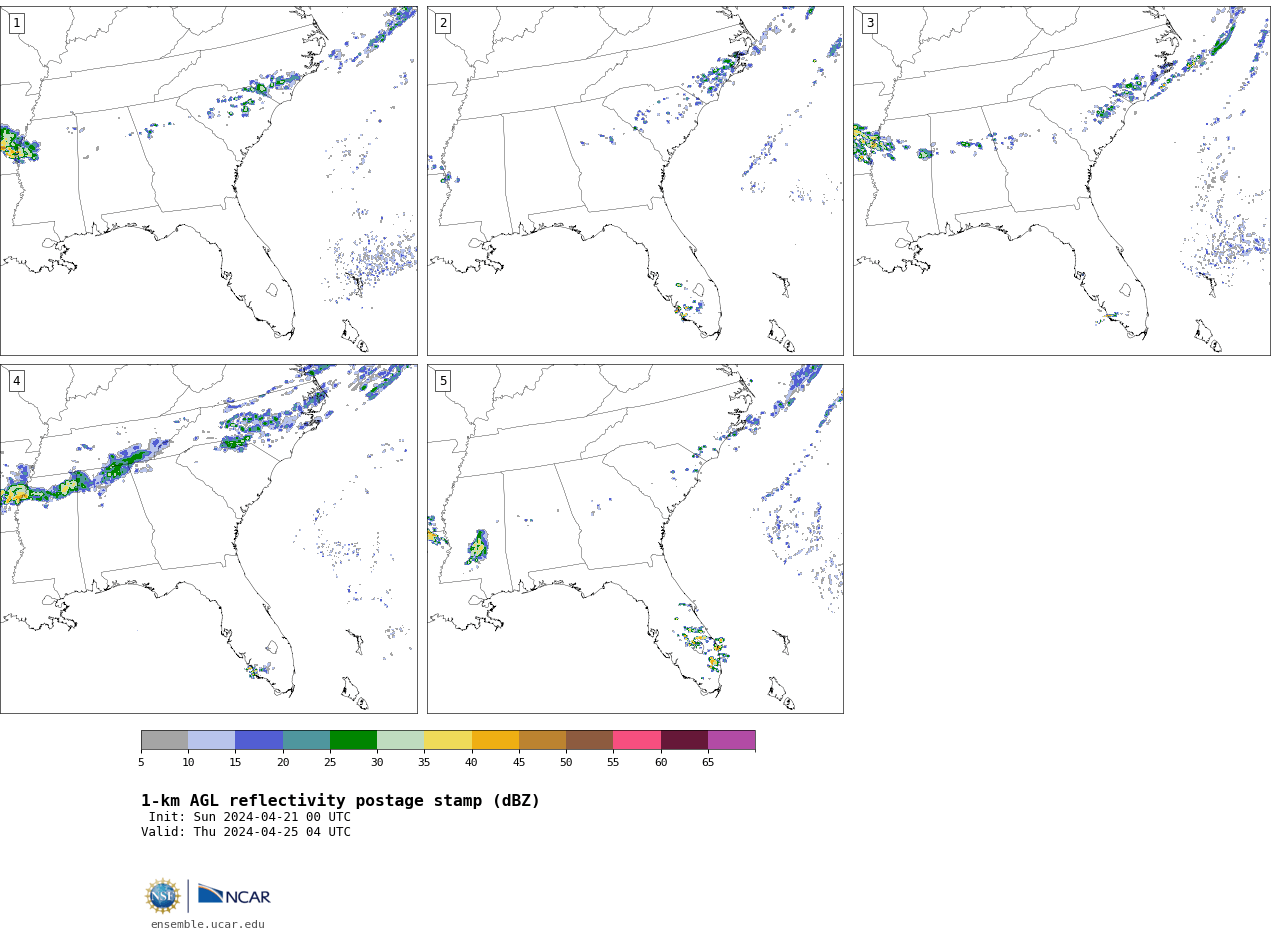Click the light blue 10-15 dBZ swatch
Screen dimensions: 1280x936
[x=211, y=740]
